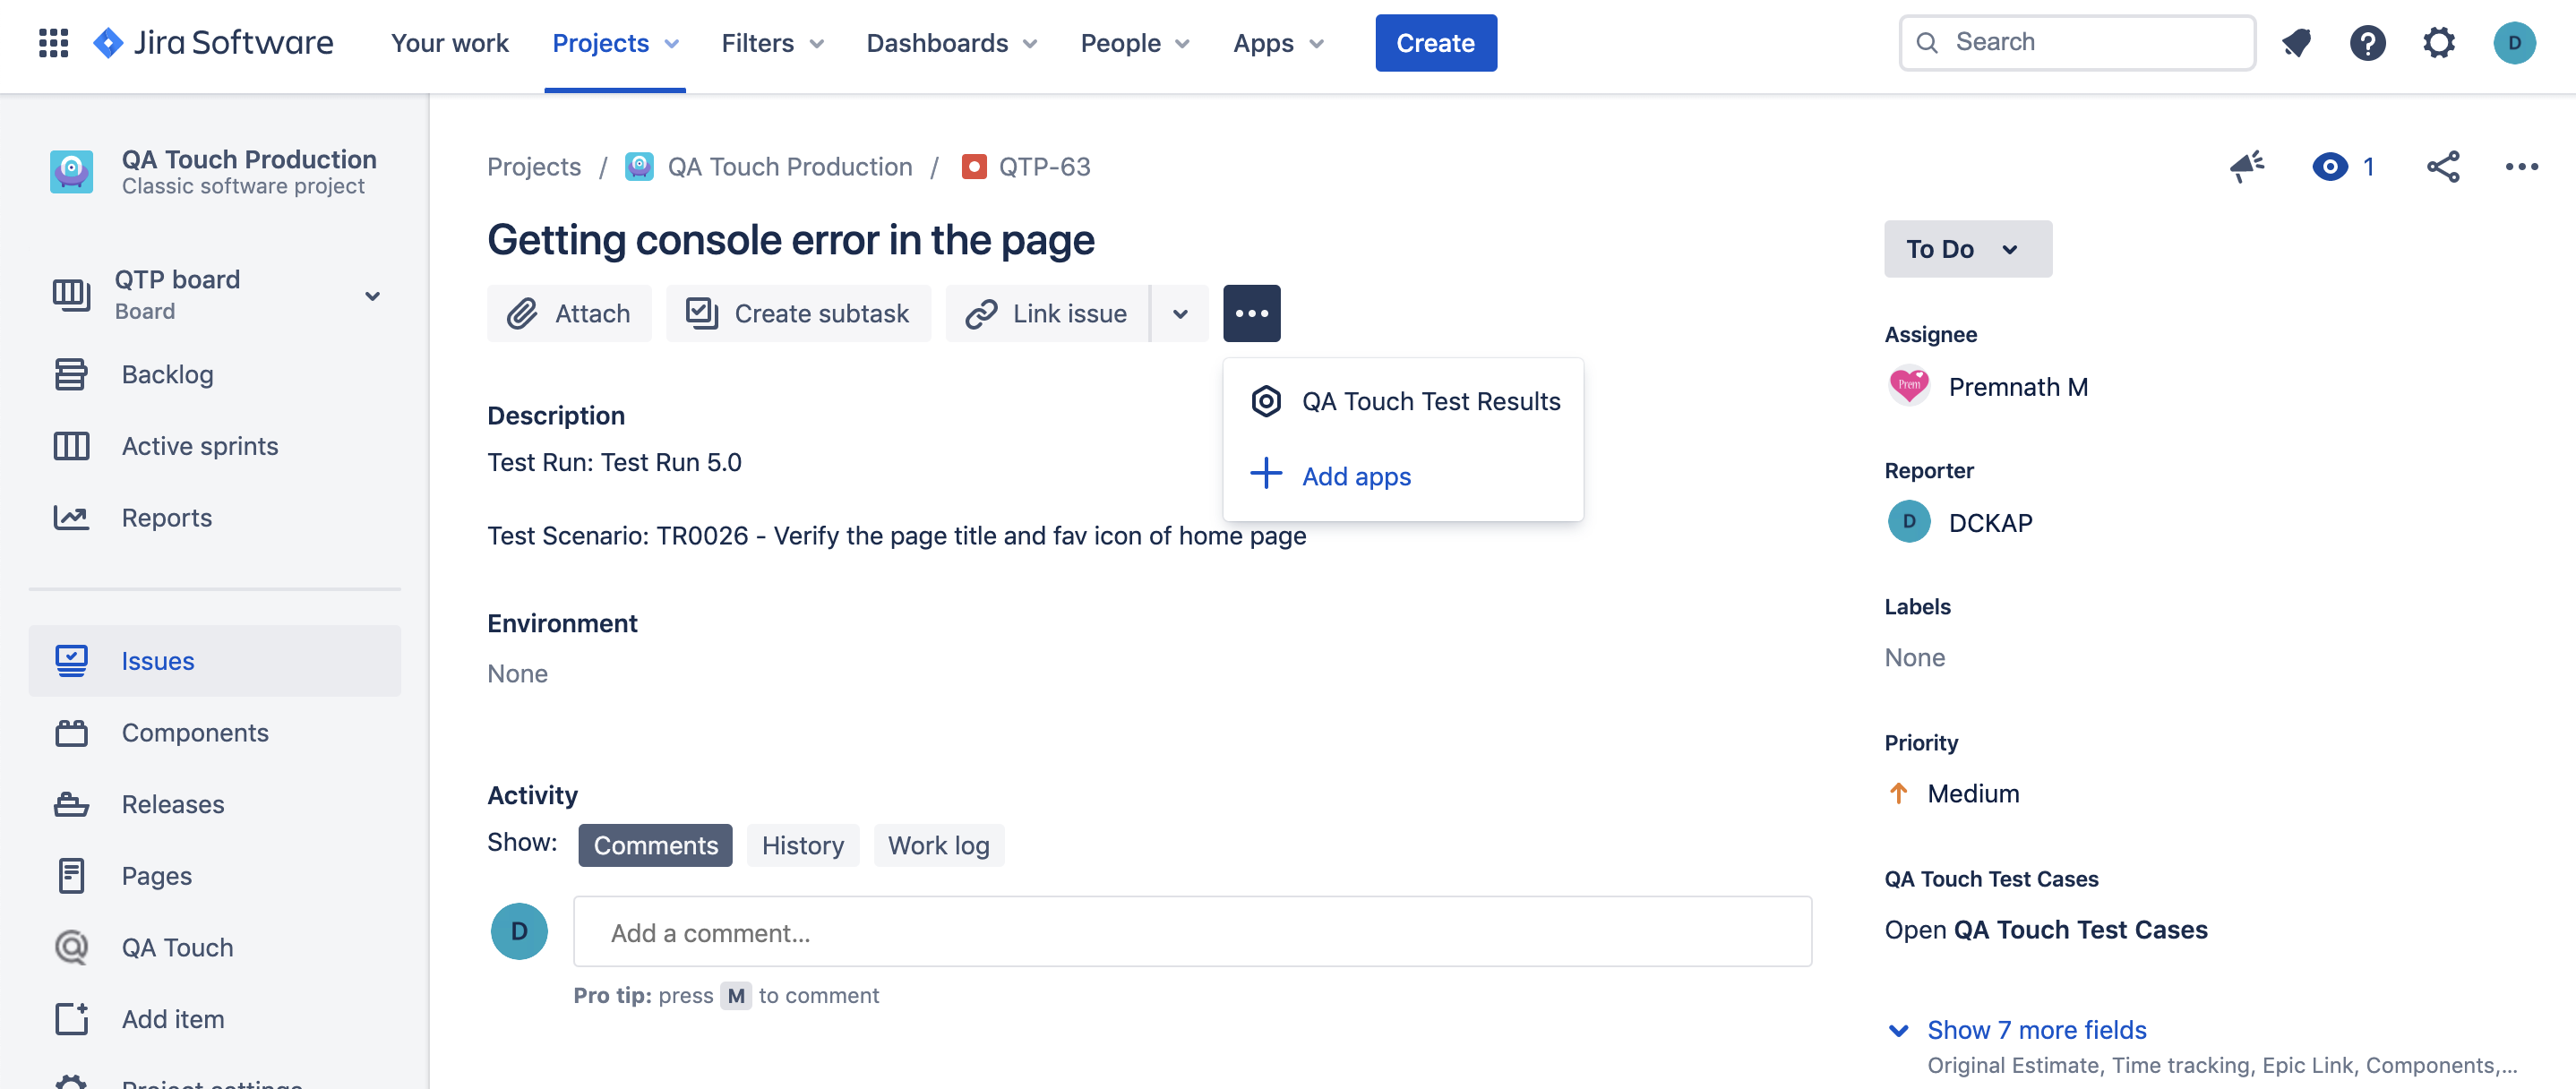
Task: Switch to the History activity tab
Action: click(802, 845)
